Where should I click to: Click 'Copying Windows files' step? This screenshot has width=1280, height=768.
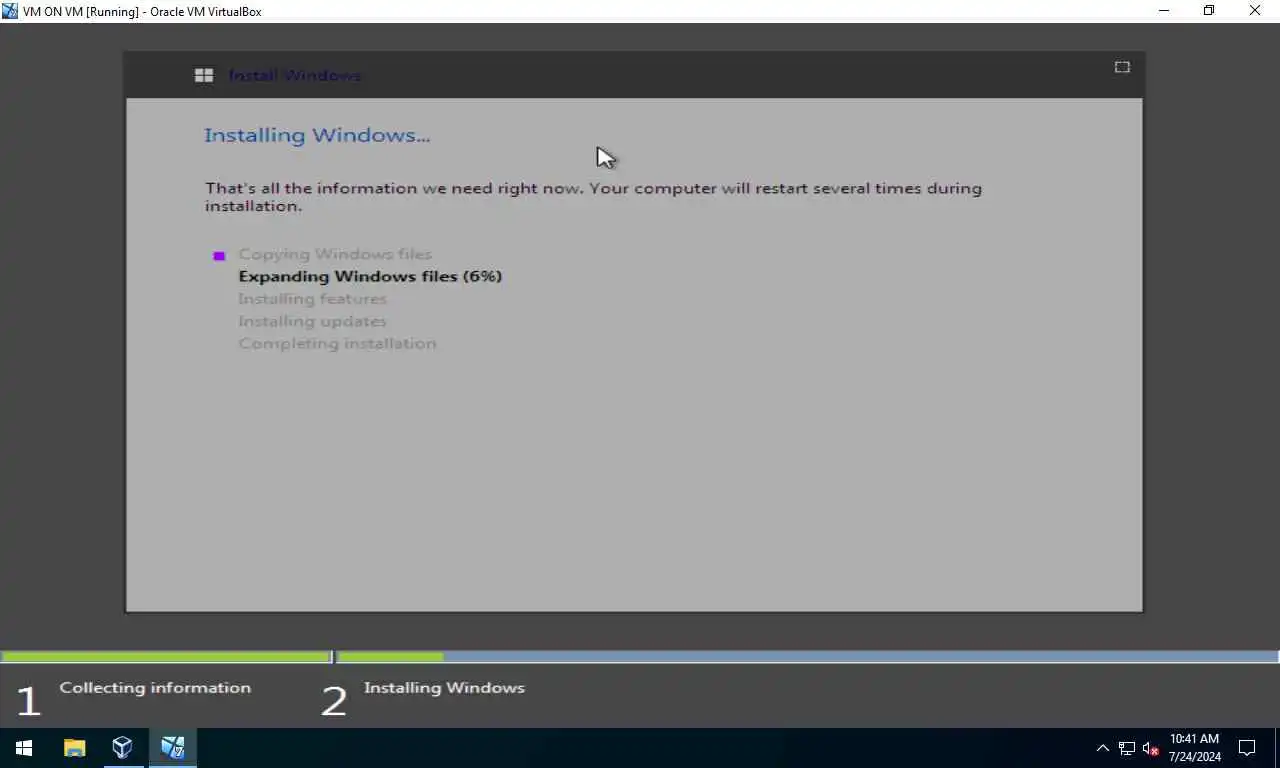335,254
